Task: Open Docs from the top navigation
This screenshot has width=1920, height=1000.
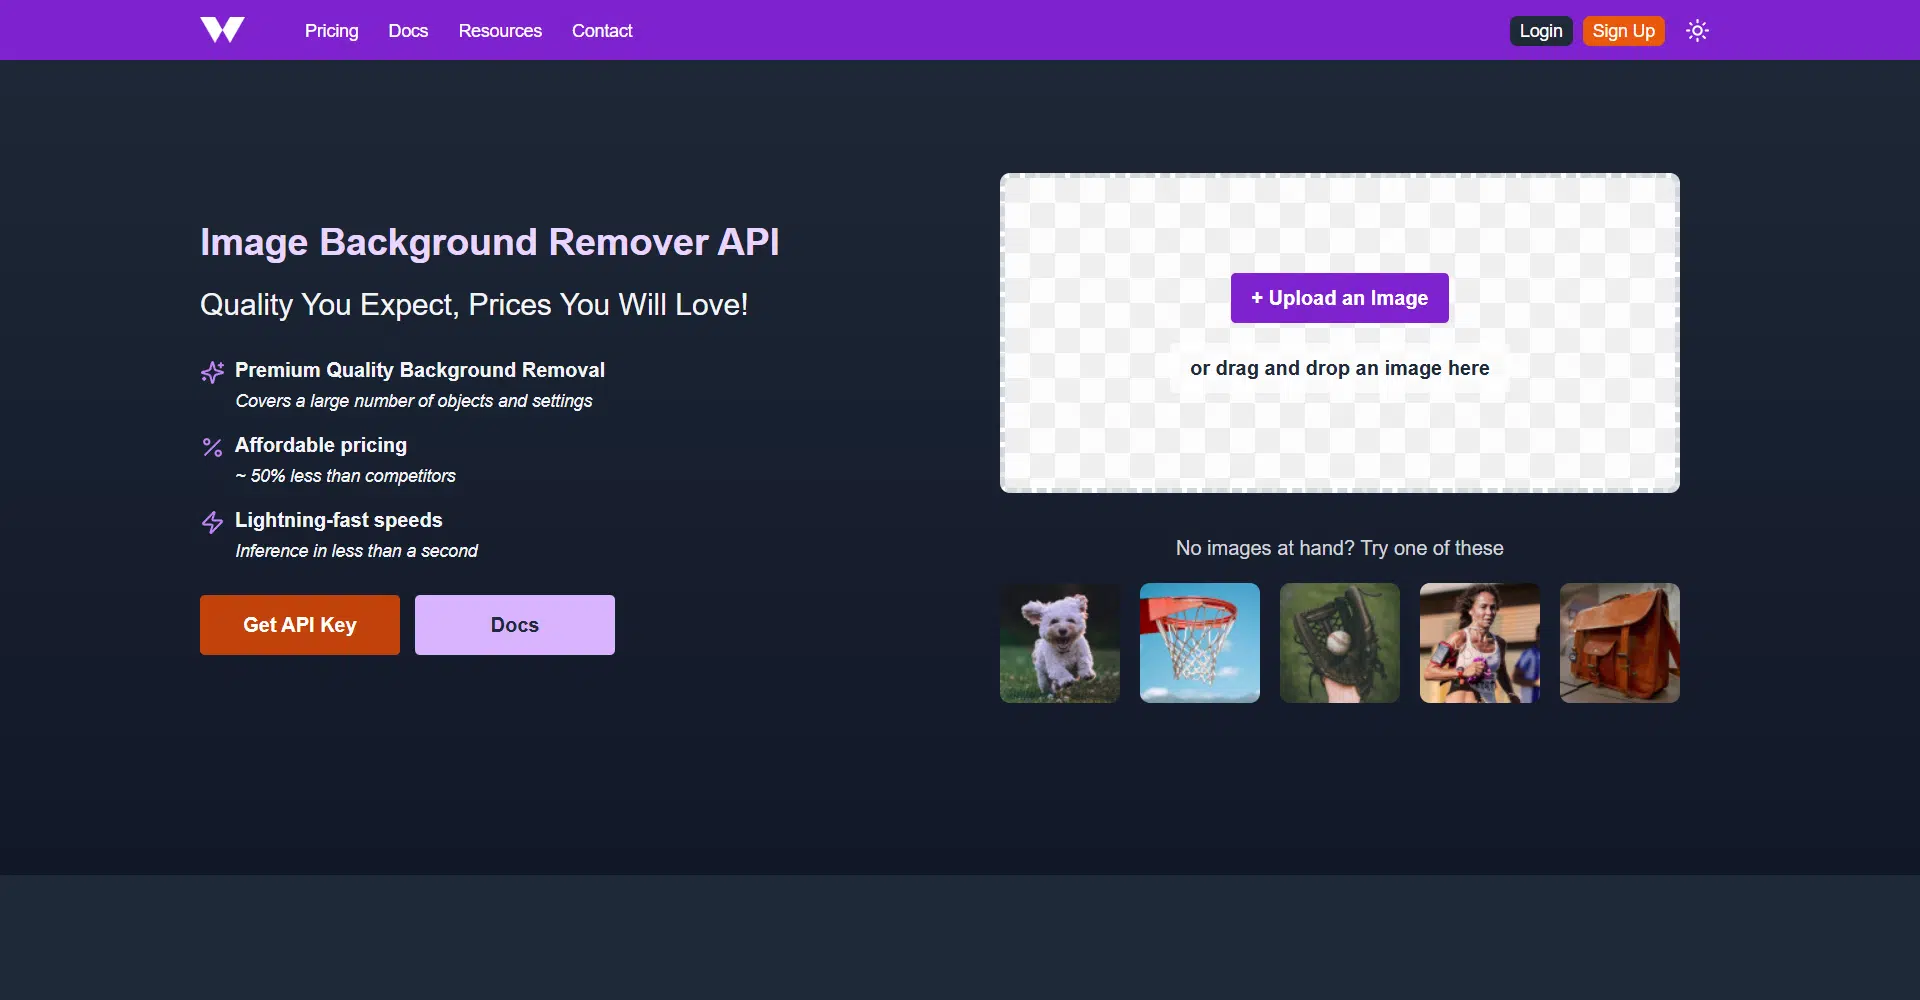Action: click(x=408, y=31)
